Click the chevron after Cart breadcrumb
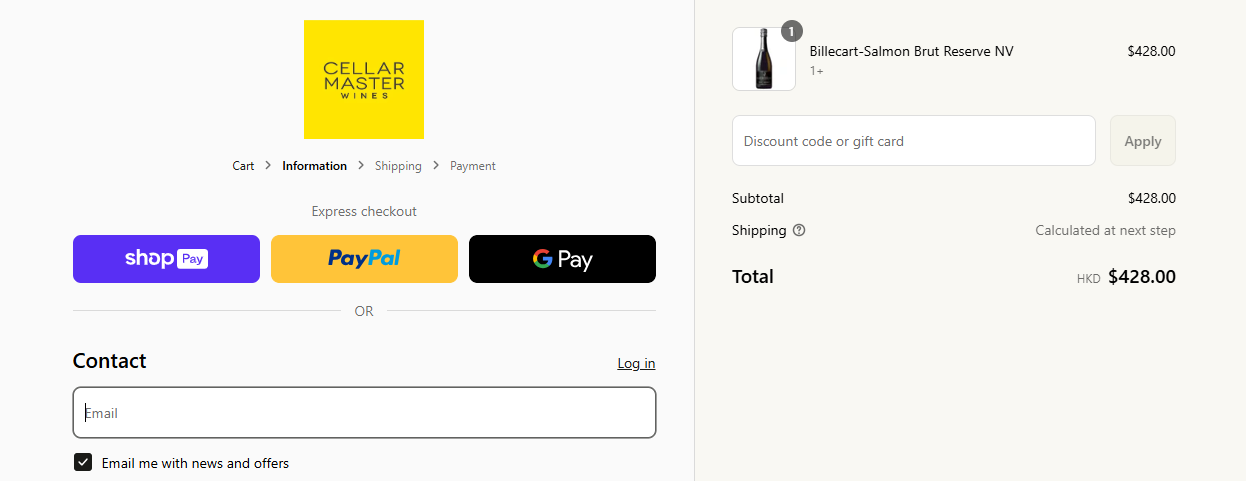1246x481 pixels. coord(268,165)
